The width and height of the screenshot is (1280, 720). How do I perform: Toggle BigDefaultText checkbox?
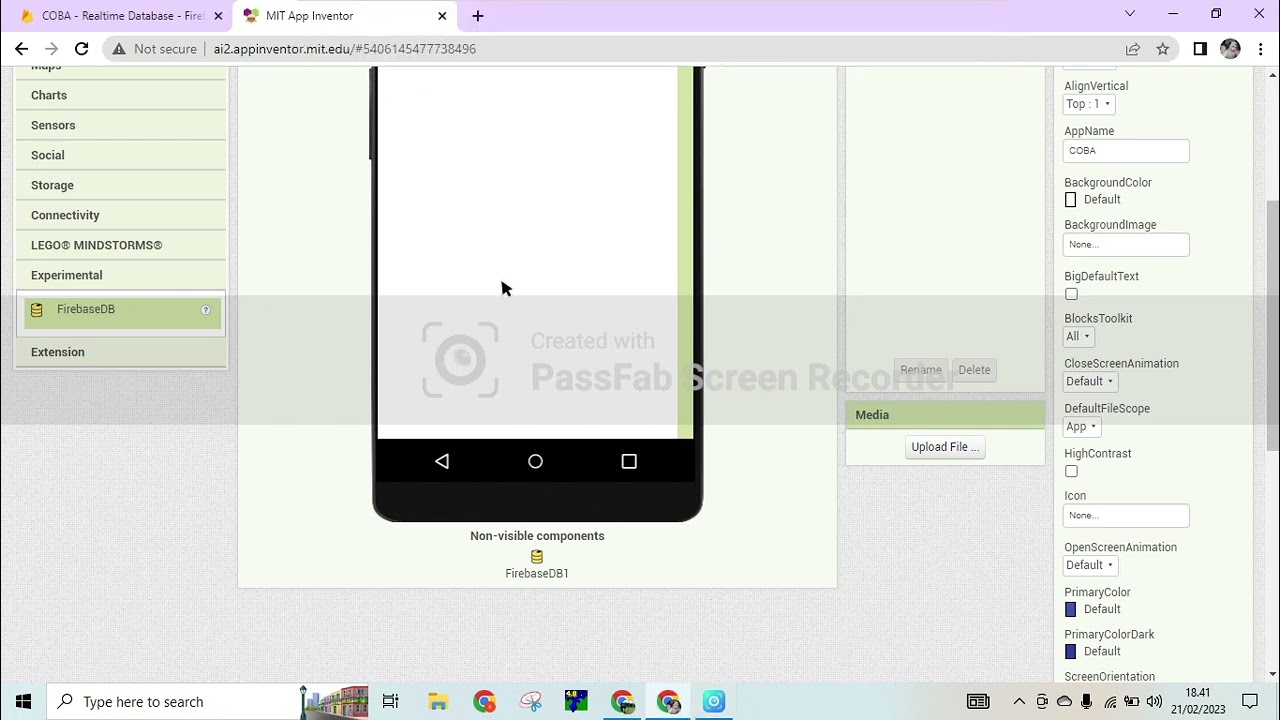pos(1071,294)
